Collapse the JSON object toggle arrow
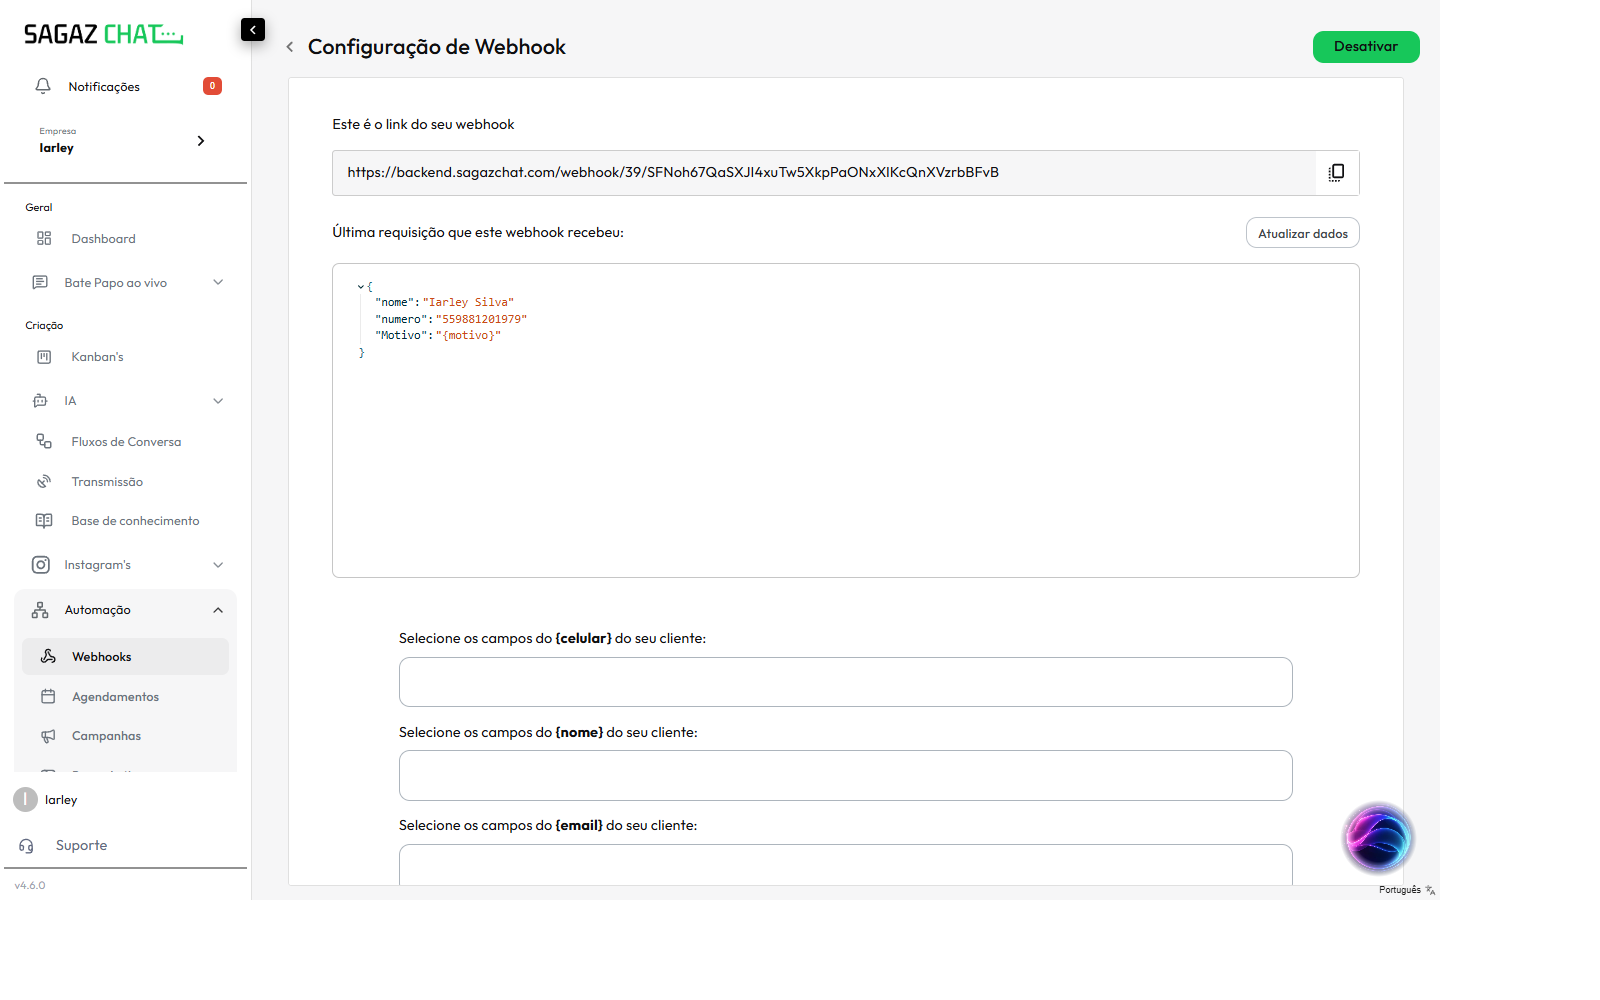The image size is (1600, 1000). click(x=361, y=287)
